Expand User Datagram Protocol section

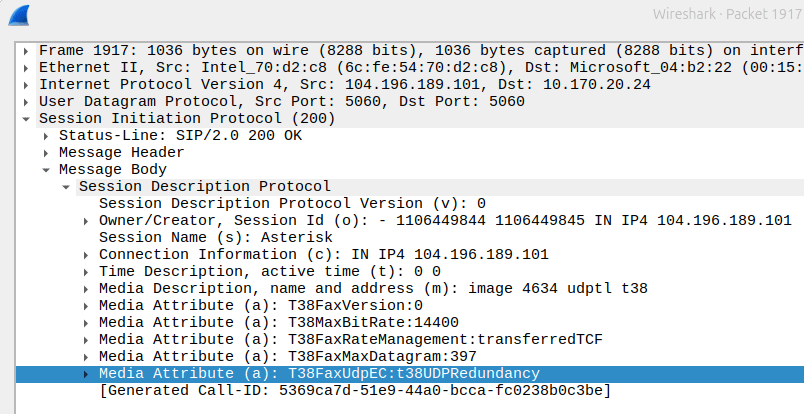(x=26, y=102)
